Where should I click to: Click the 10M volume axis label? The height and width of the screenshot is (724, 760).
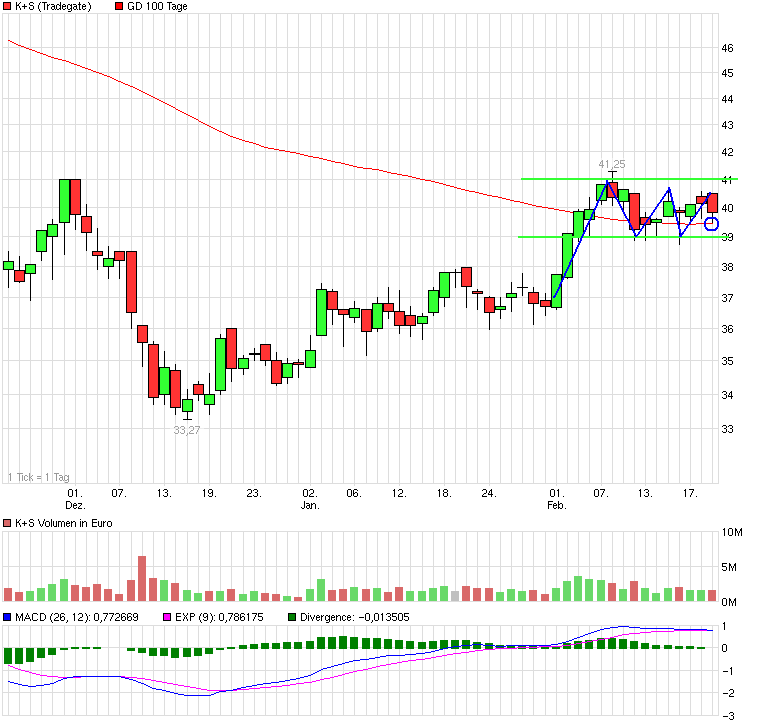[x=732, y=532]
